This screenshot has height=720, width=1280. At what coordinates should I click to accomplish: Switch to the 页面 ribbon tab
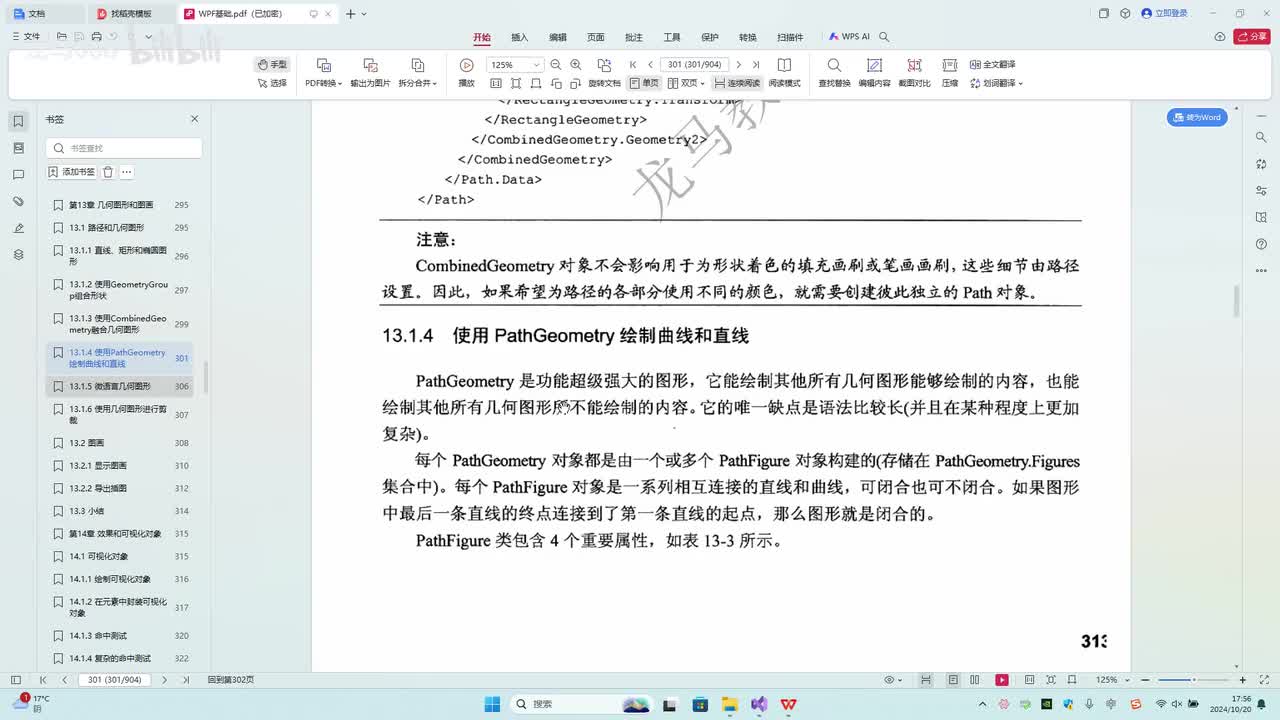click(596, 37)
